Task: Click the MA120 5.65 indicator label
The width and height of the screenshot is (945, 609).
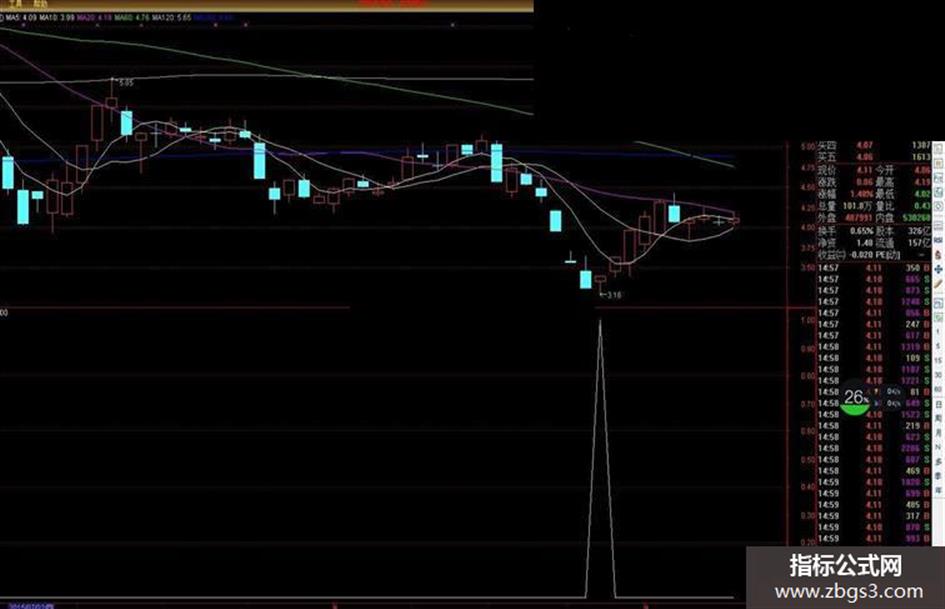Action: click(172, 18)
